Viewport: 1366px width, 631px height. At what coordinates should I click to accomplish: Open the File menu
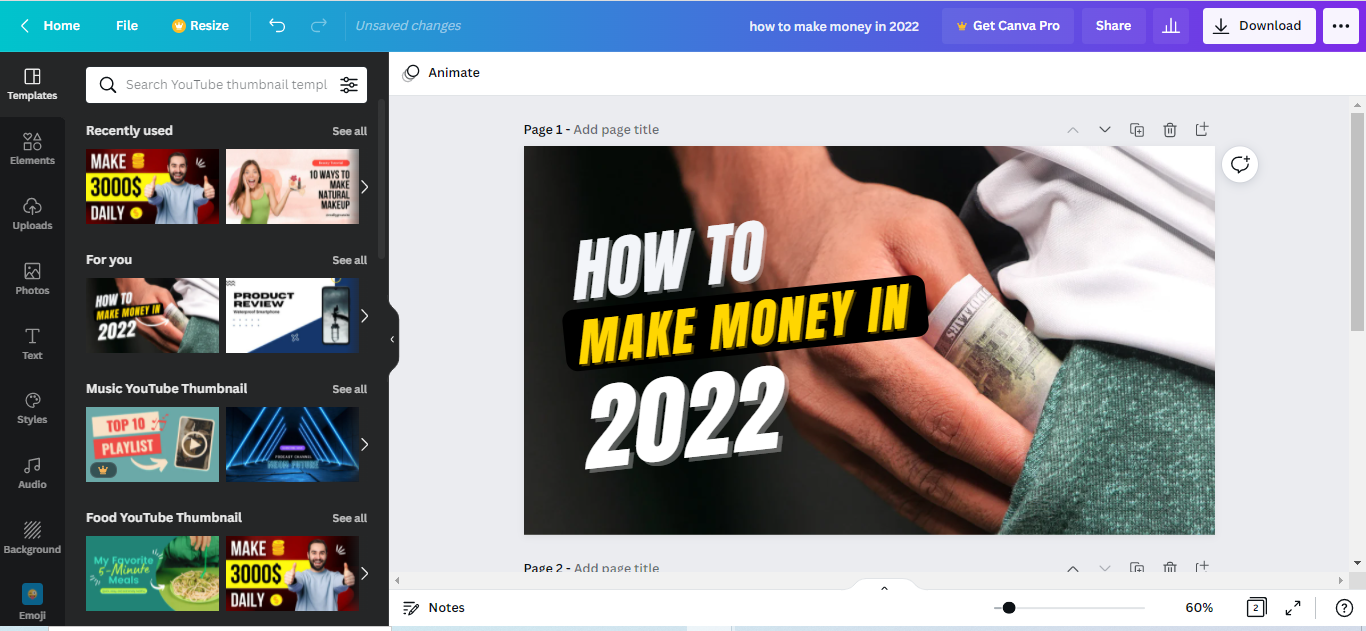[126, 25]
